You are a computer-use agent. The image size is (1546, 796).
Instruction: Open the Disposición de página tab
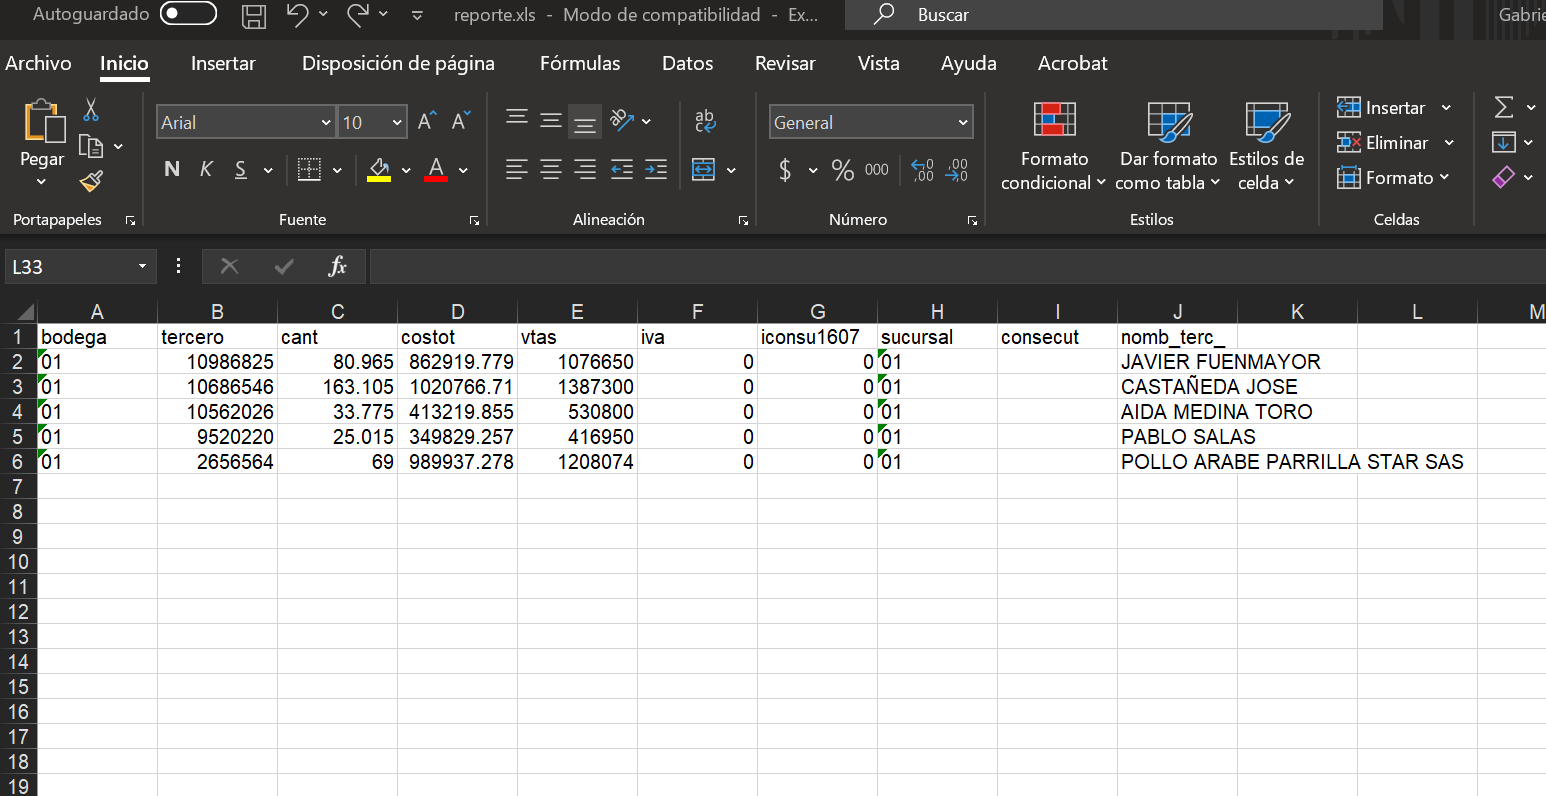point(398,63)
